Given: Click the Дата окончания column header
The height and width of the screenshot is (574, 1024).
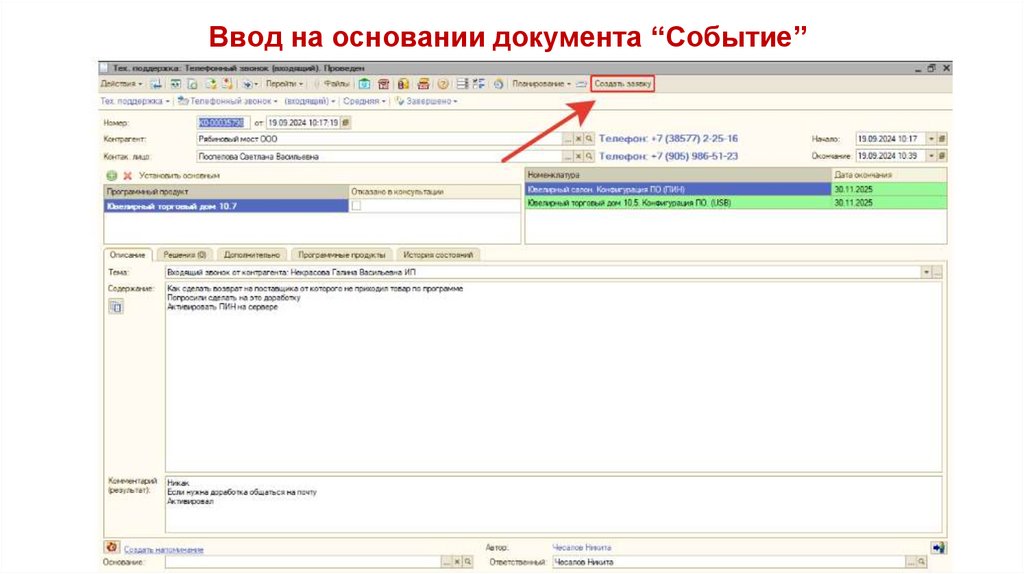Looking at the screenshot, I should [889, 175].
